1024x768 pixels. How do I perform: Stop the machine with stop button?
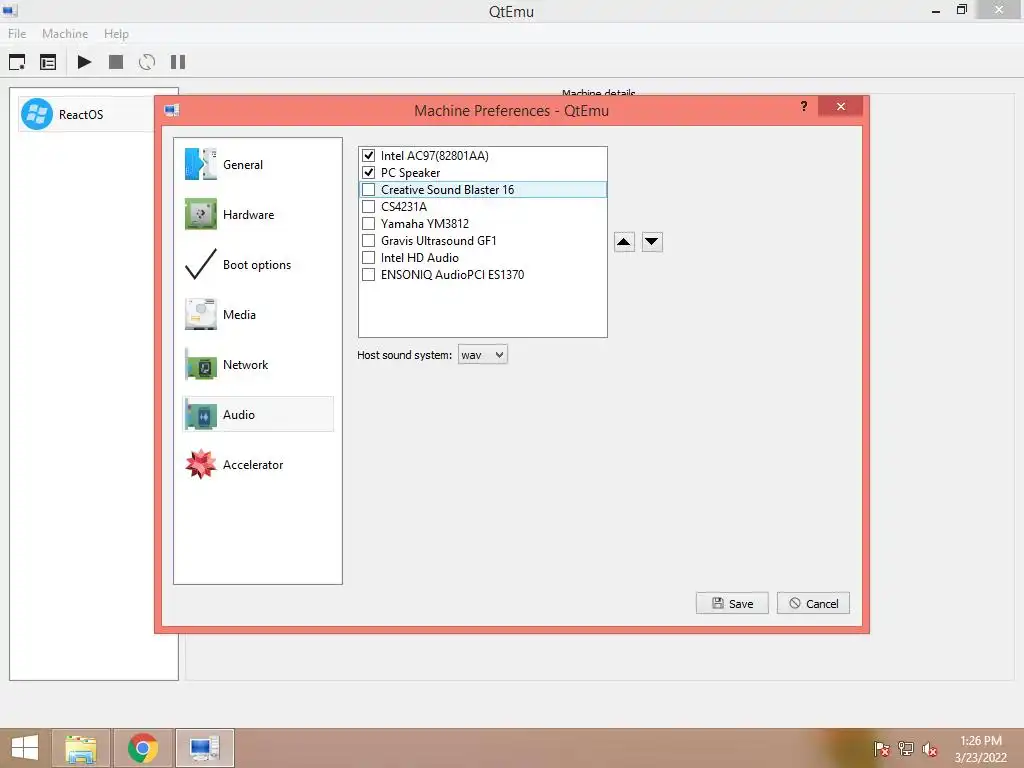point(116,62)
